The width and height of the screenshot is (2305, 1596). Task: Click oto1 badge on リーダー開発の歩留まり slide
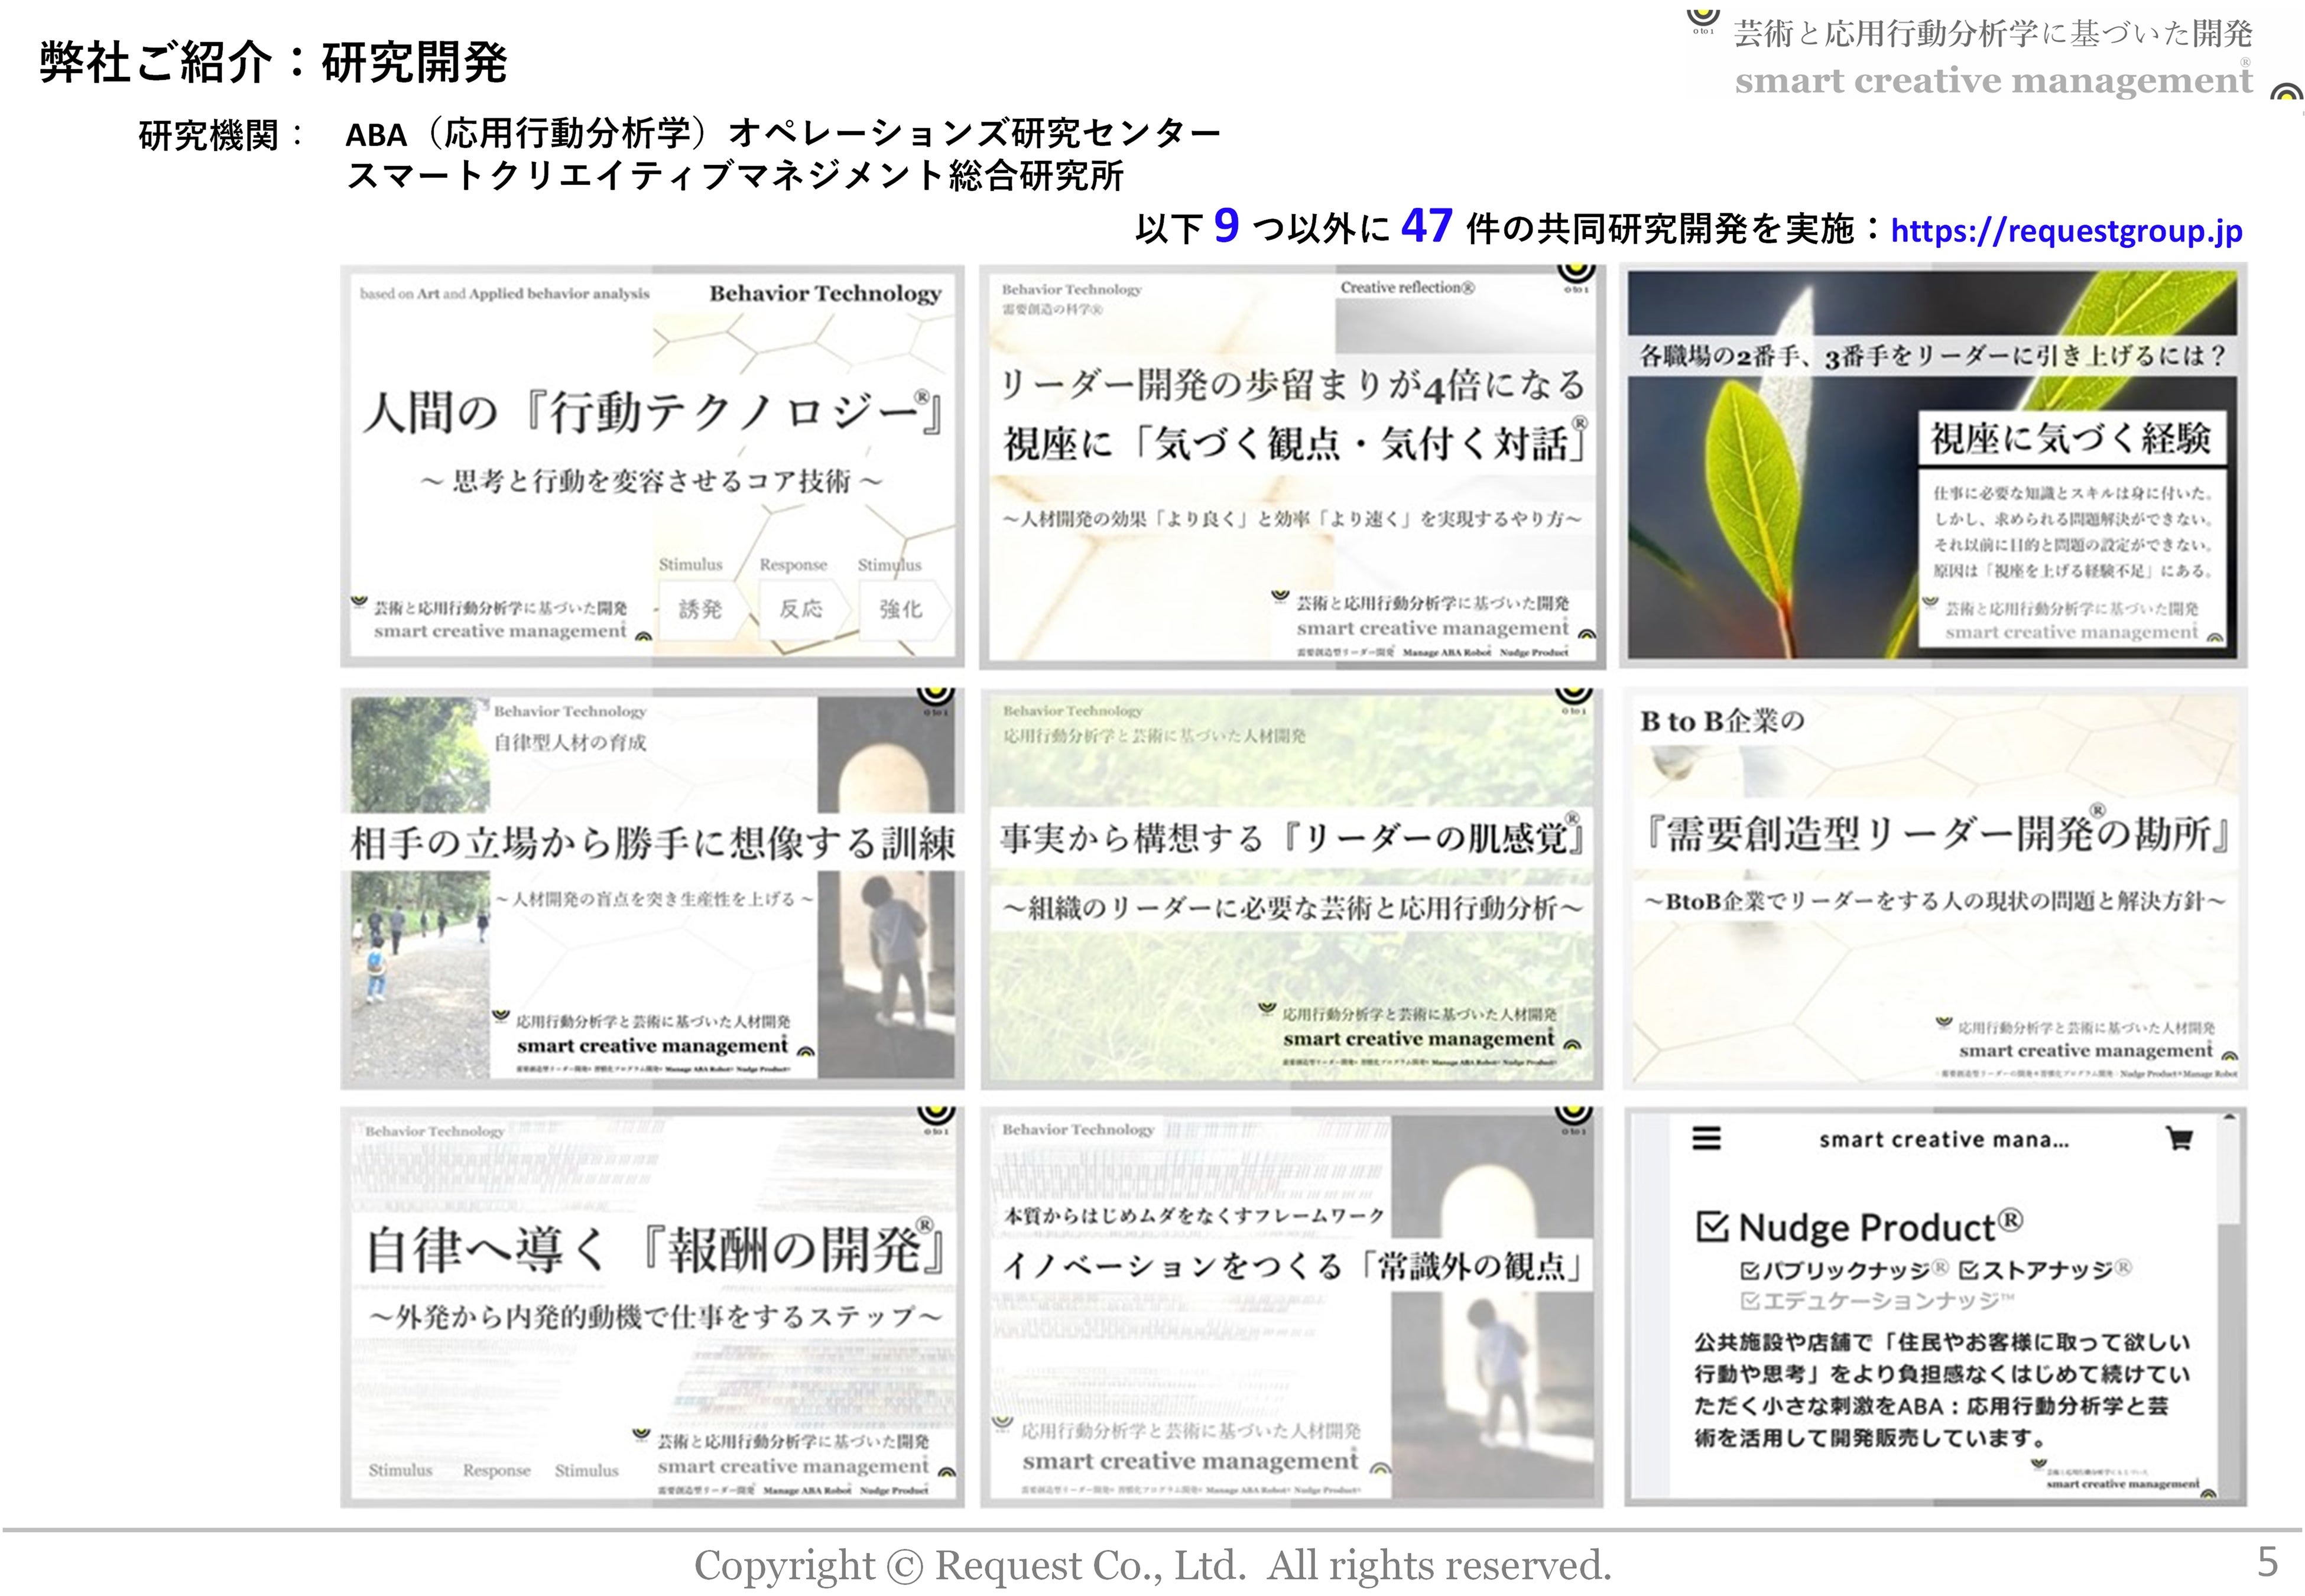[x=1575, y=277]
